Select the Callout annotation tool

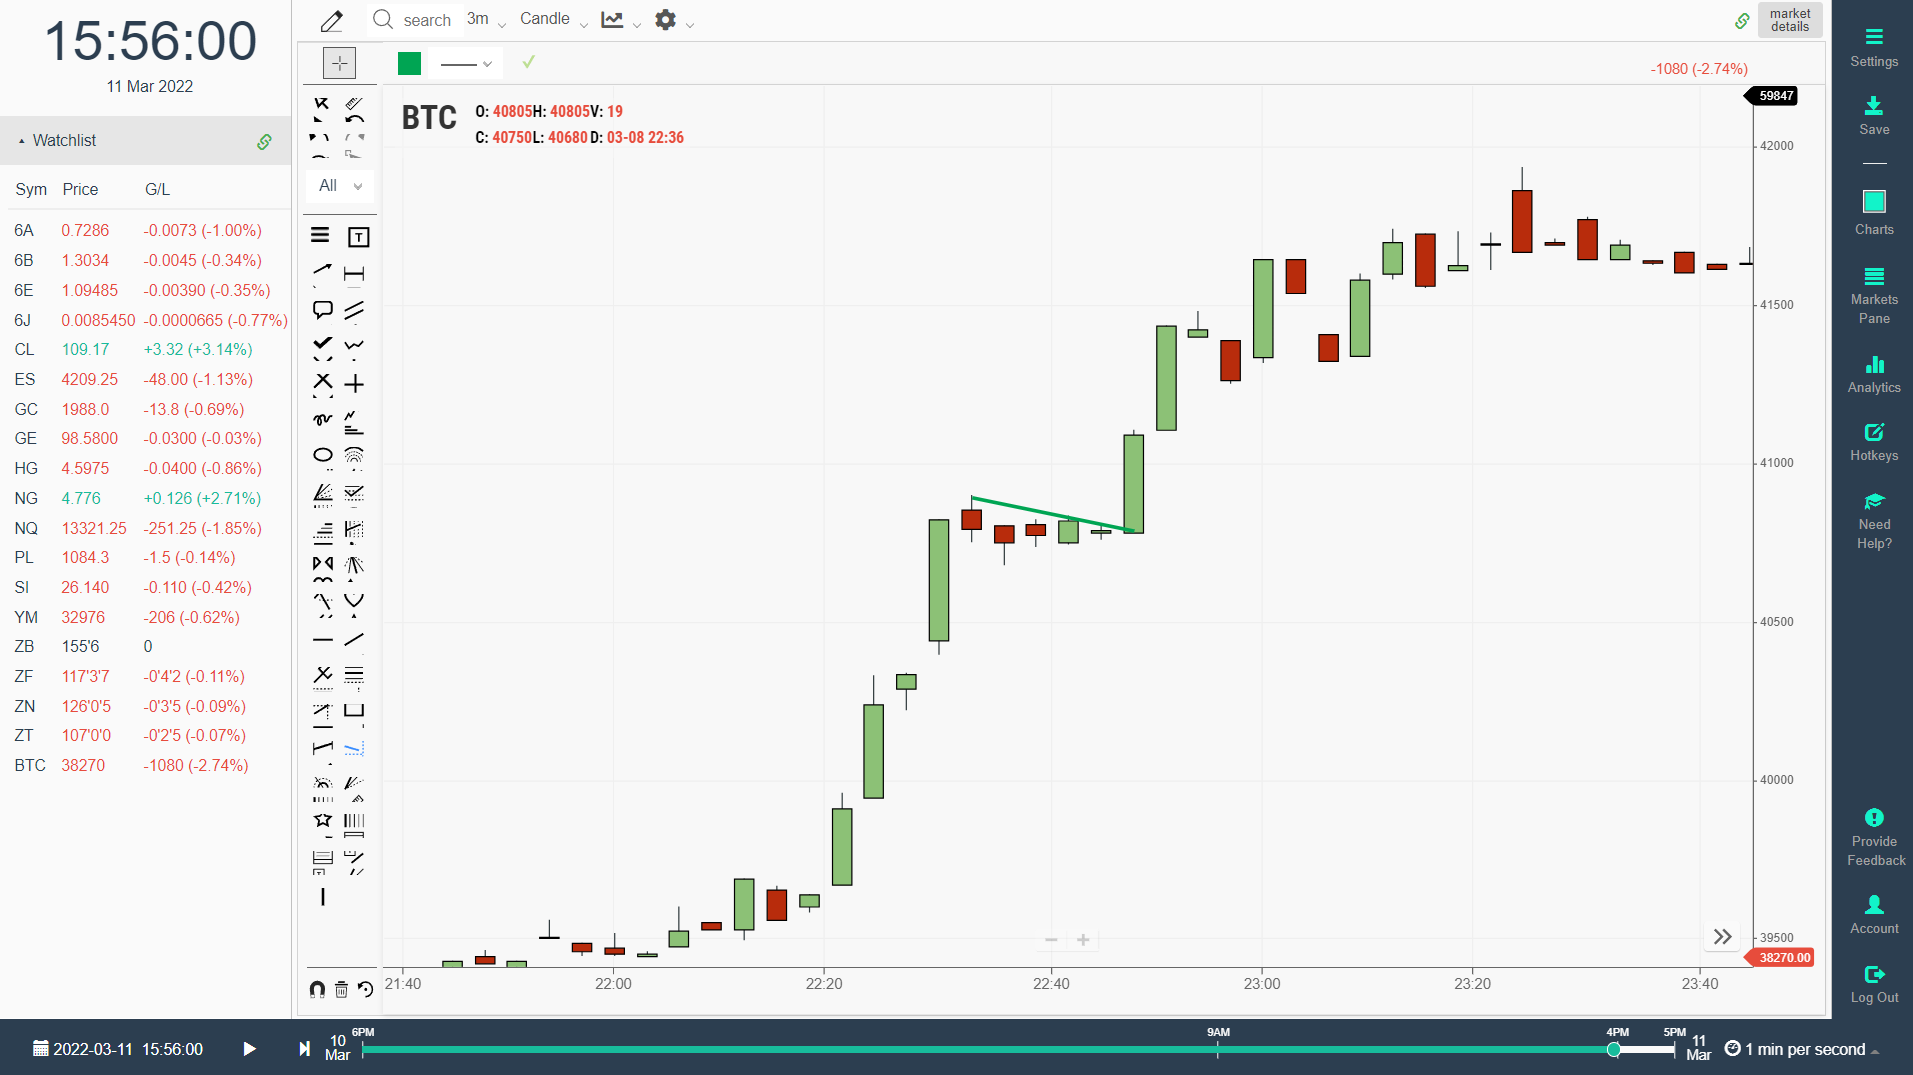tap(322, 310)
